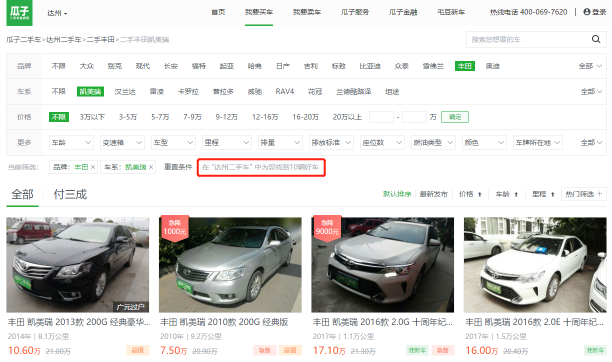Image resolution: width=612 pixels, height=362 pixels.
Task: Select 卡罗拉 series filter
Action: point(188,91)
